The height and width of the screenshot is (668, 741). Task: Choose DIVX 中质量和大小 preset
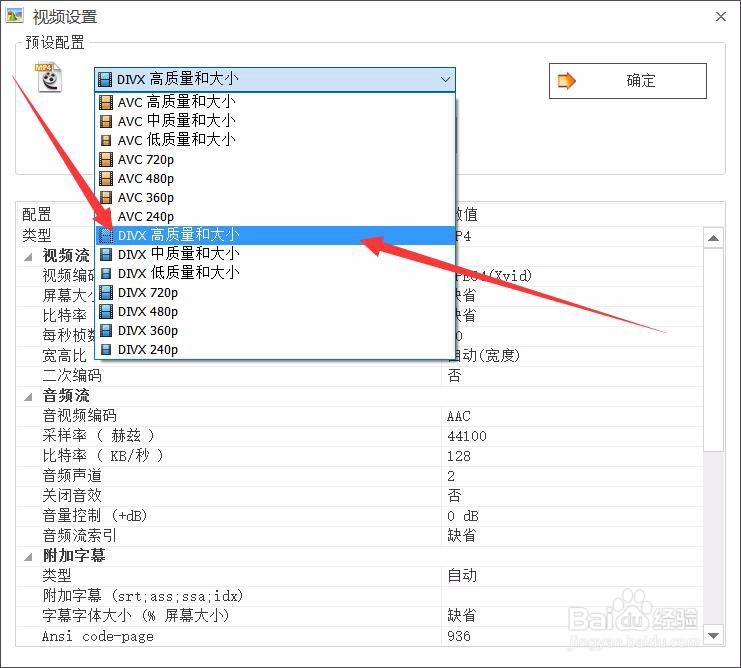point(275,255)
